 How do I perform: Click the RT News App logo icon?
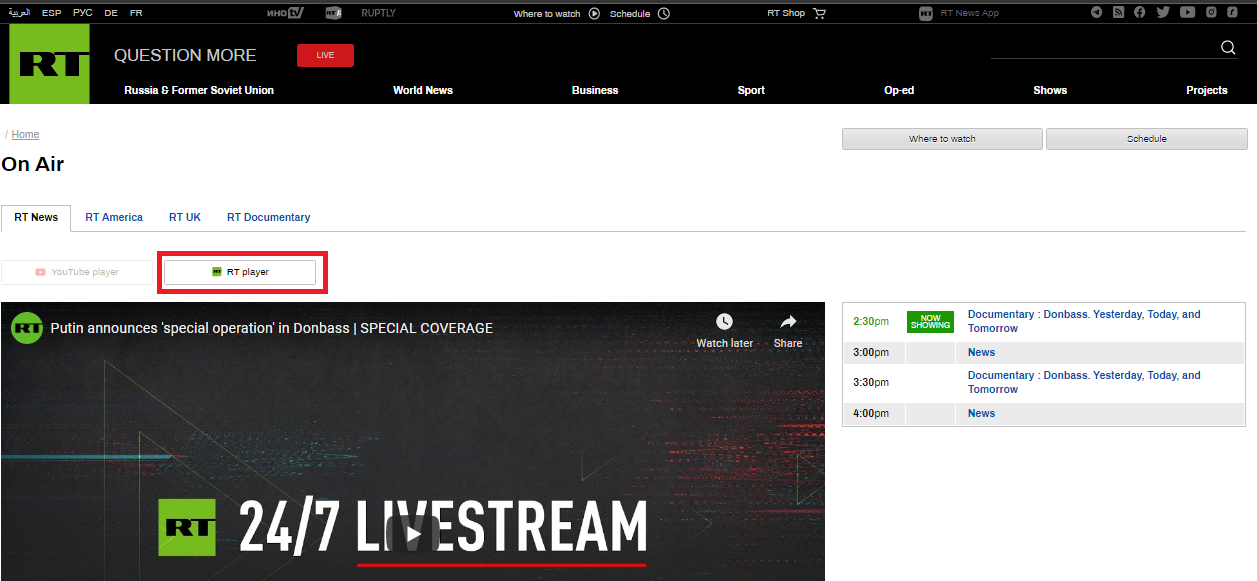click(926, 14)
